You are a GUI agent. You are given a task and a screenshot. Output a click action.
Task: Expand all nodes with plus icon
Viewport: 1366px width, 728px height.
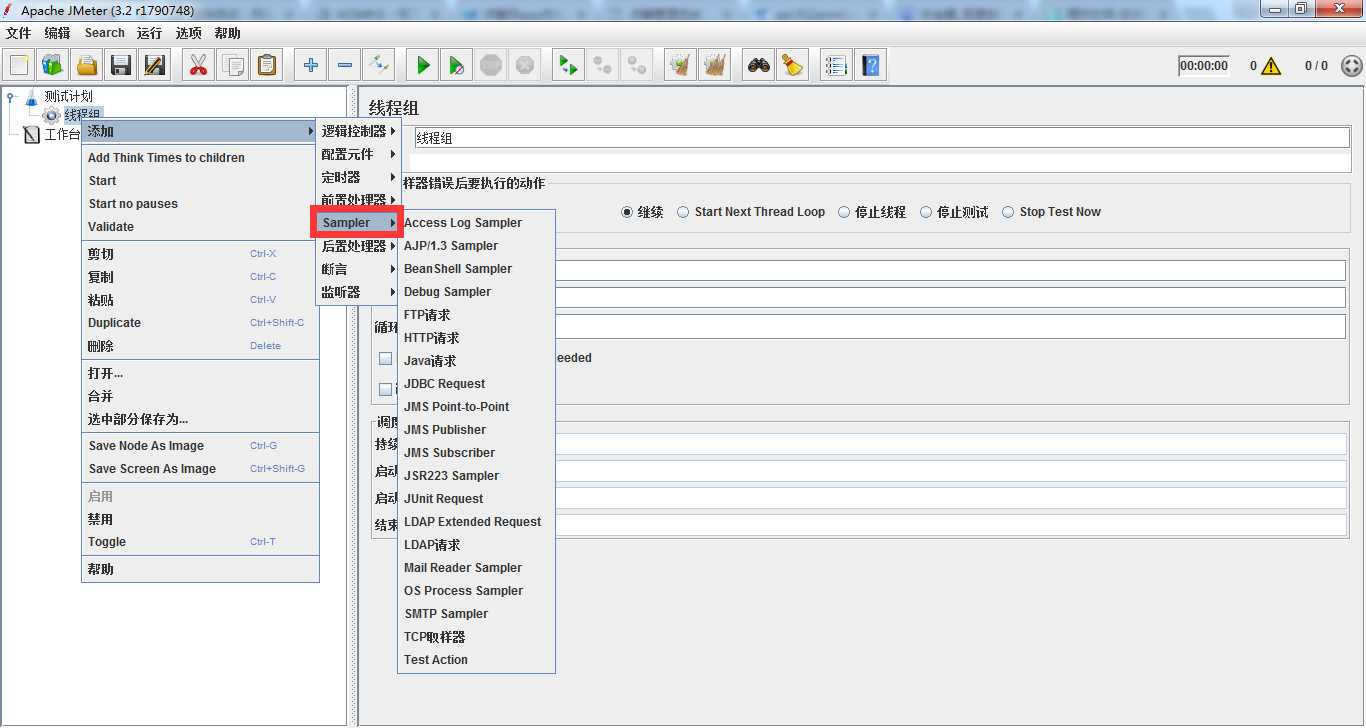click(x=311, y=66)
